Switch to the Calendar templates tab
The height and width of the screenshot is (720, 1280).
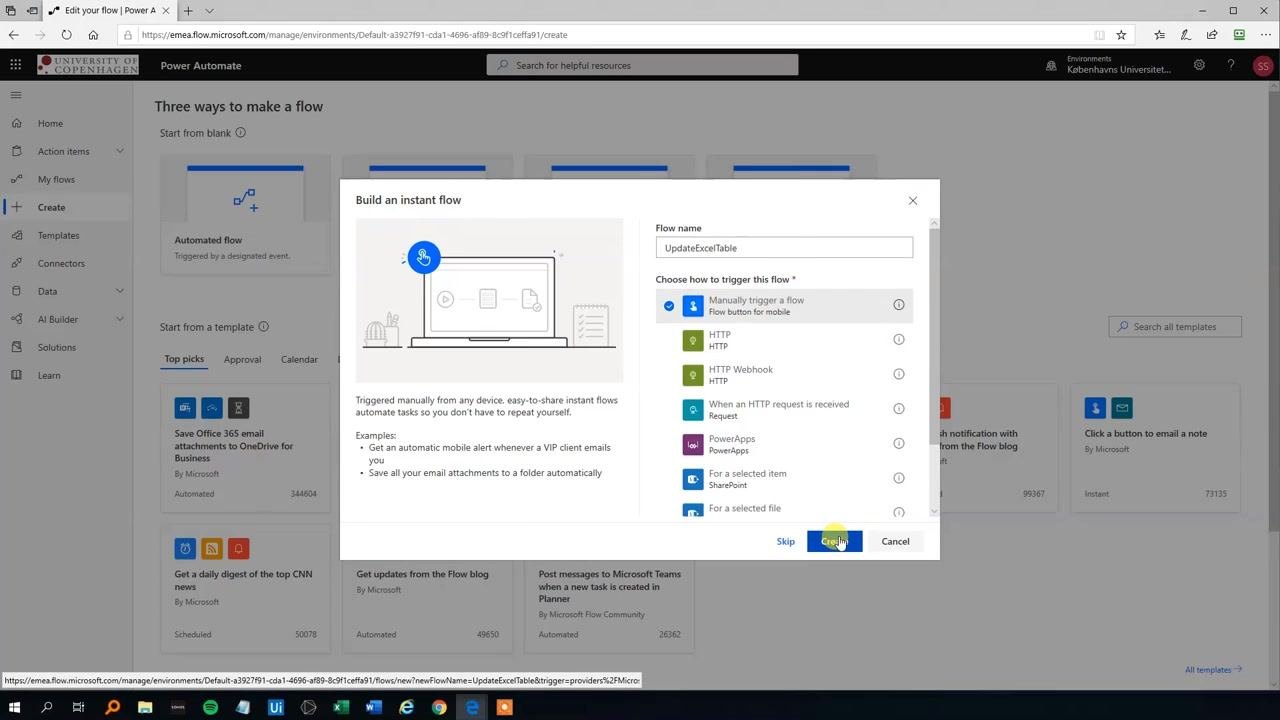(x=299, y=359)
